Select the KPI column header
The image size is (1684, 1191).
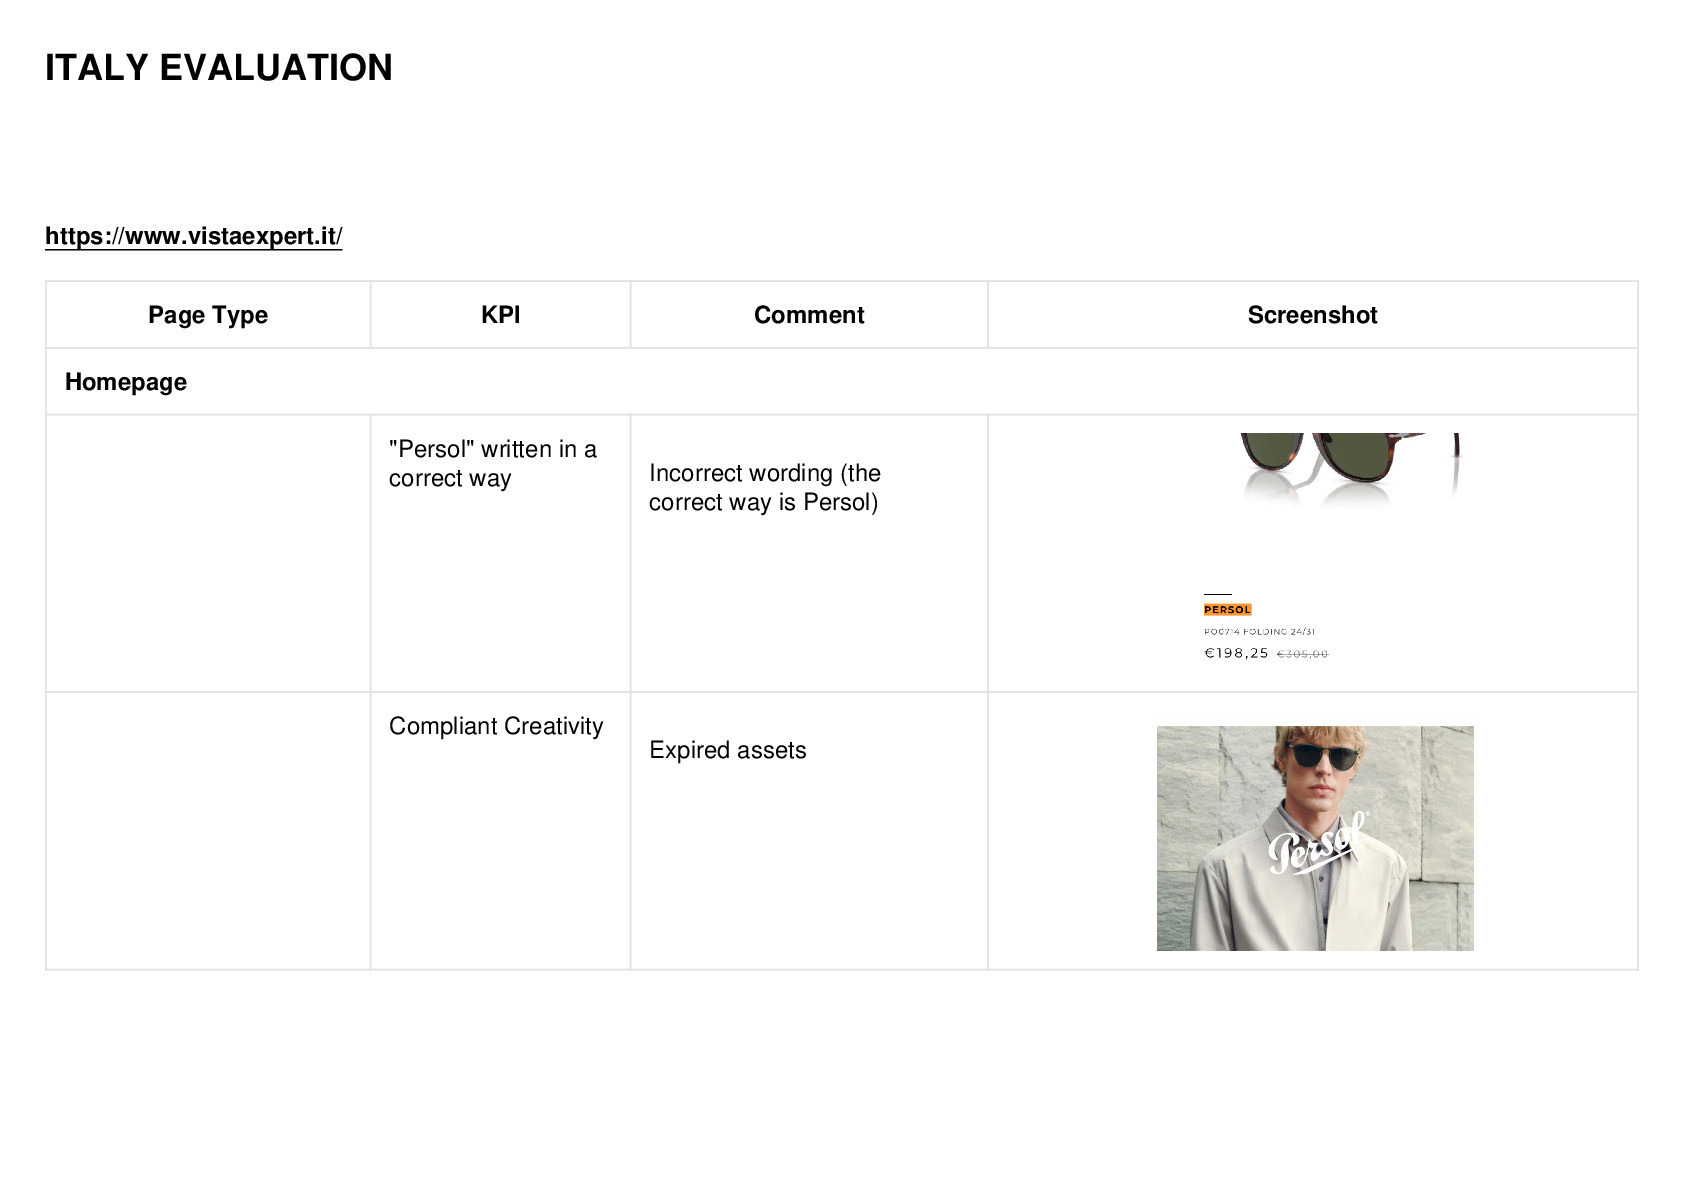pyautogui.click(x=500, y=315)
